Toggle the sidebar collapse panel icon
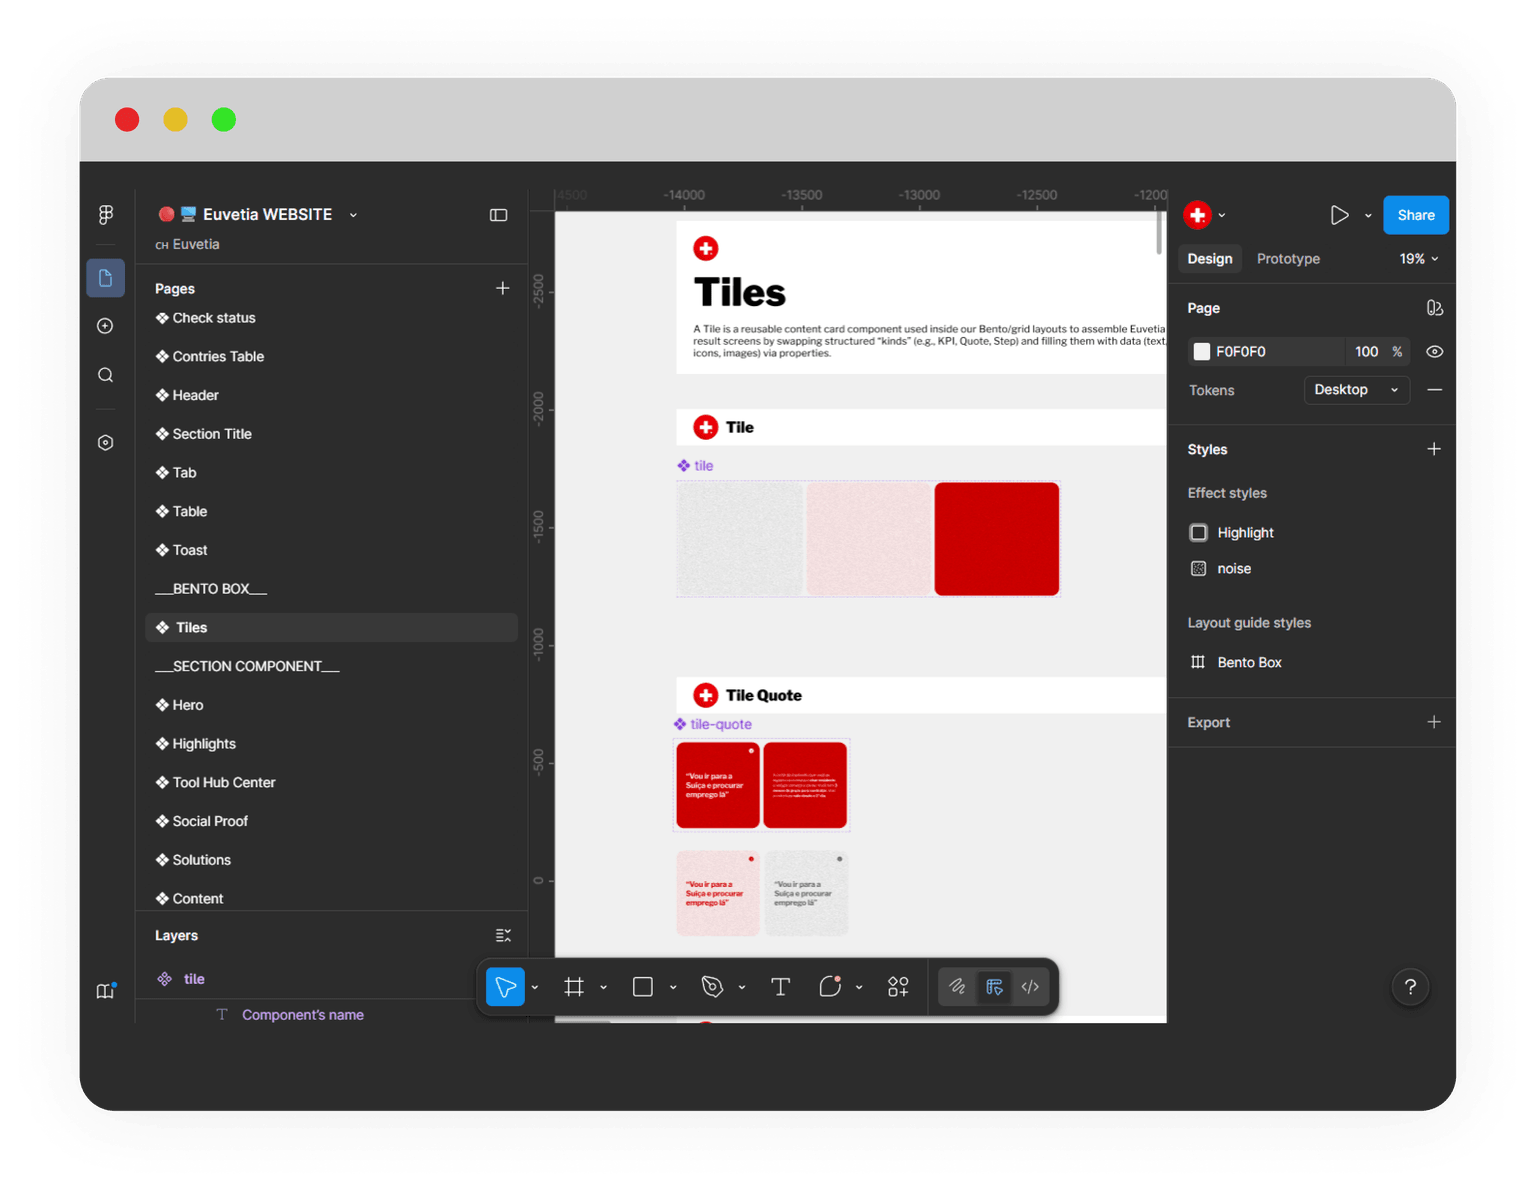The height and width of the screenshot is (1192, 1536). (x=498, y=215)
